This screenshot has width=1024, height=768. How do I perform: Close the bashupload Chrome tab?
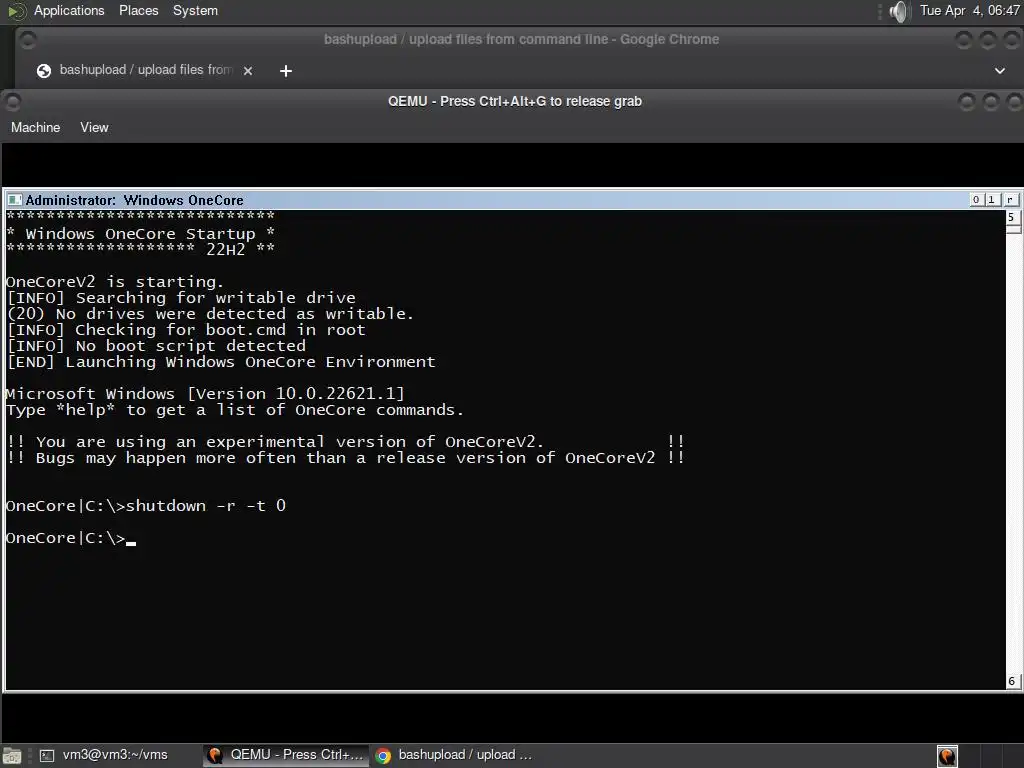coord(248,71)
